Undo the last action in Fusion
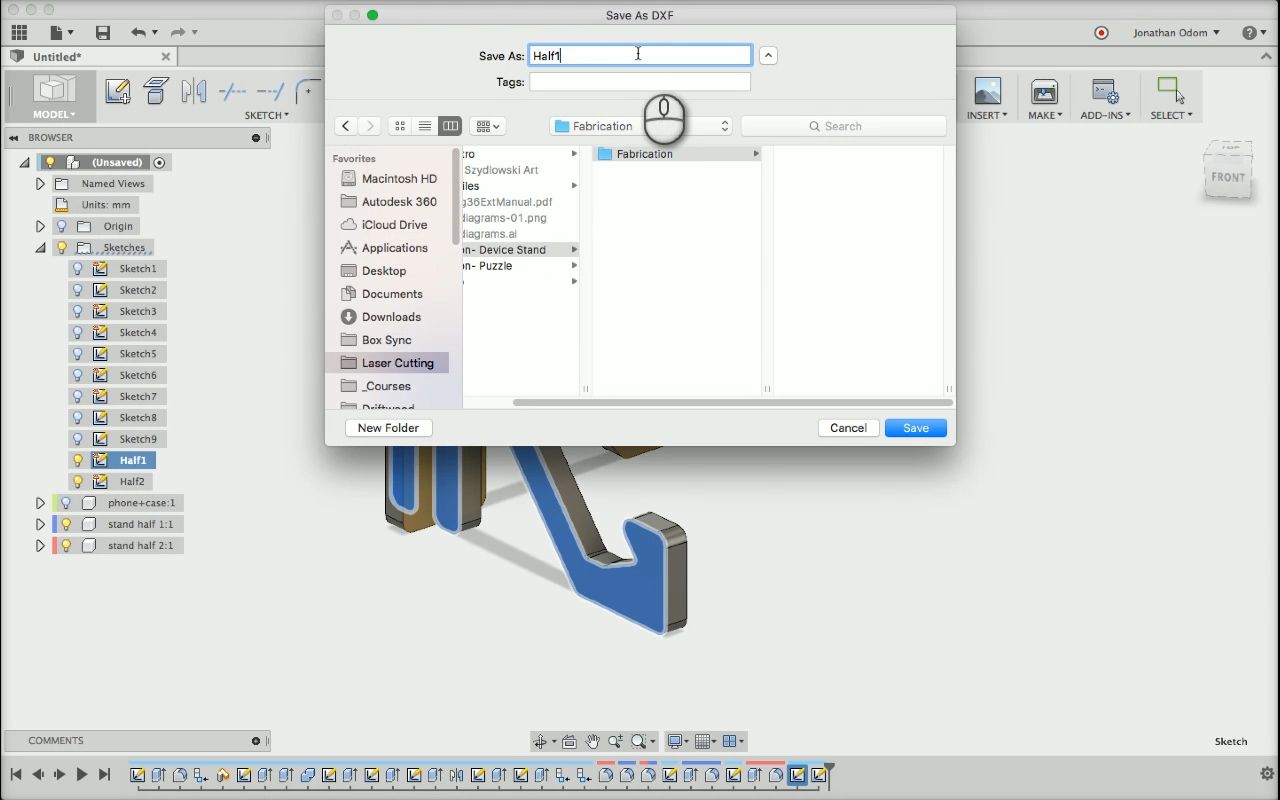Viewport: 1280px width, 800px height. [x=138, y=33]
